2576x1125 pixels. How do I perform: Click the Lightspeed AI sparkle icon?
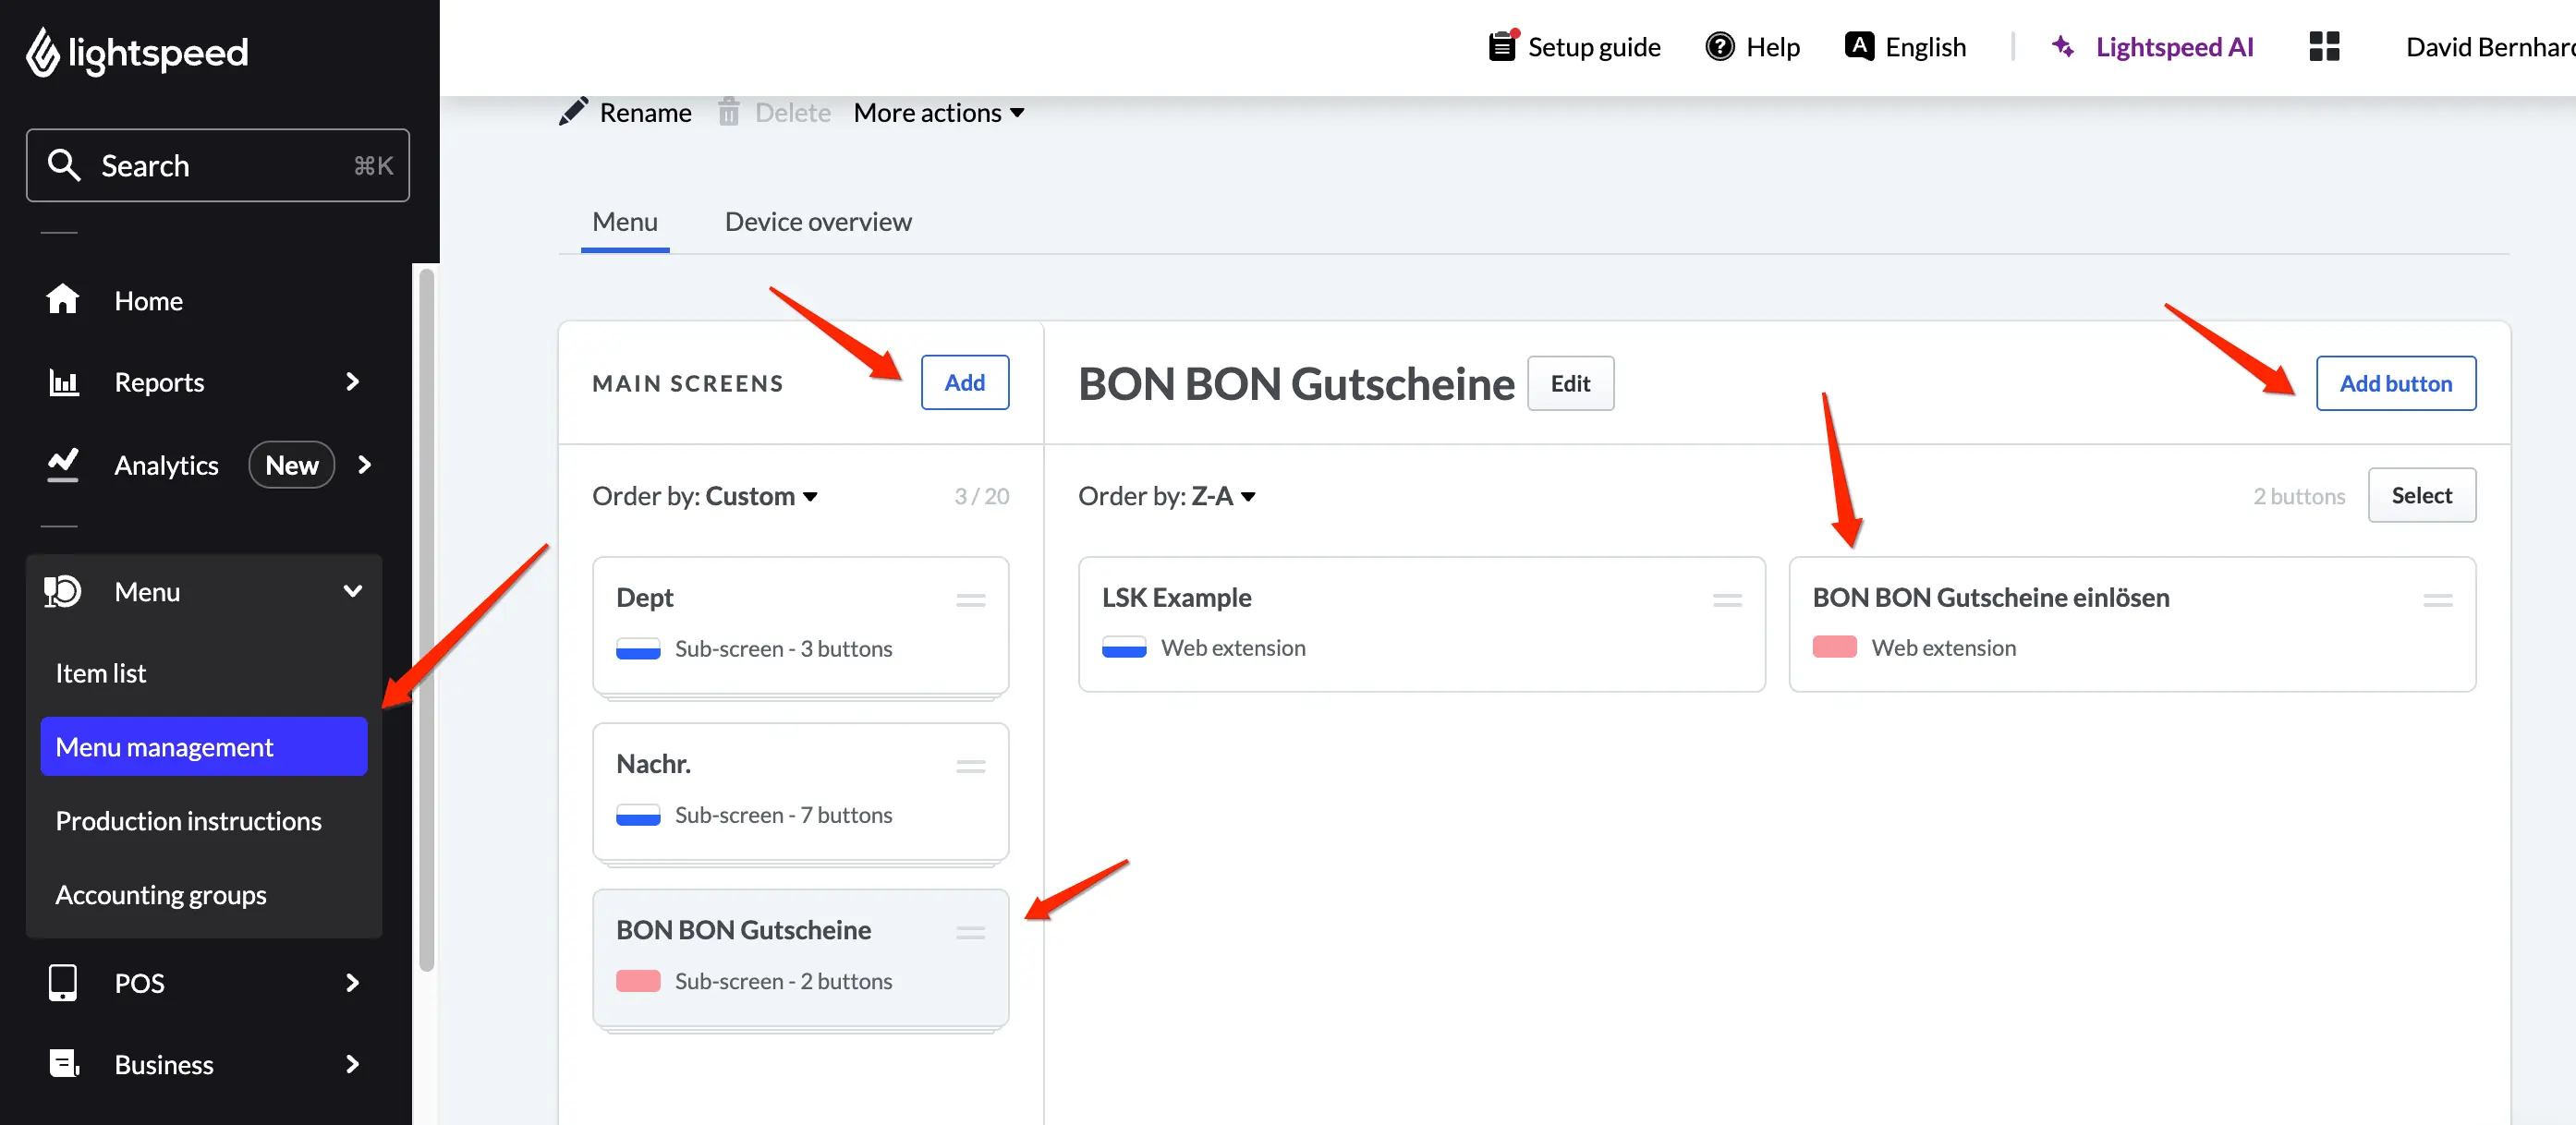(x=2062, y=46)
